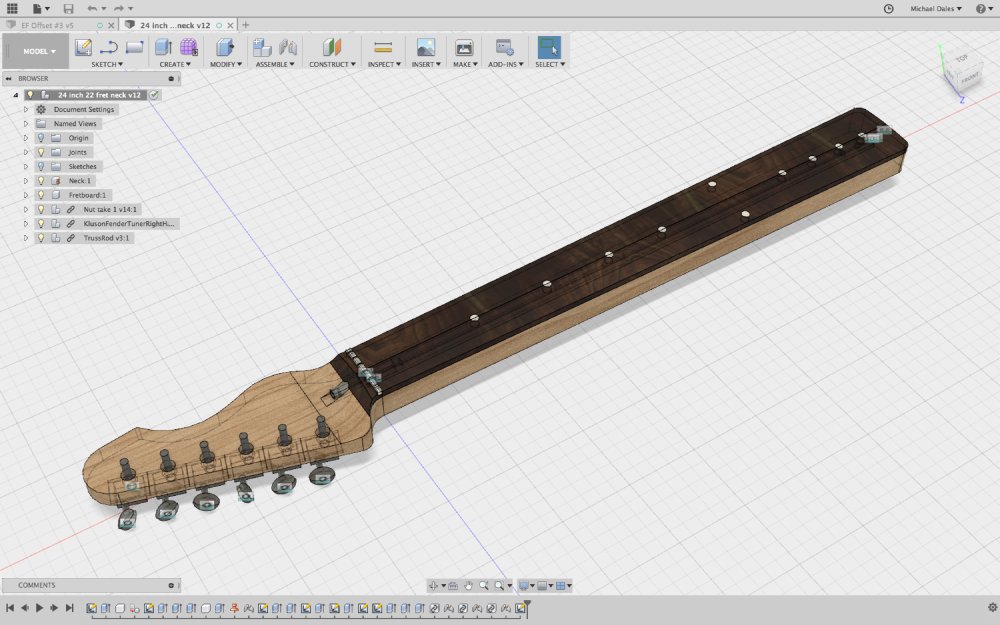Choose the Offset Plane construct icon
Viewport: 1000px width, 625px height.
click(x=332, y=47)
